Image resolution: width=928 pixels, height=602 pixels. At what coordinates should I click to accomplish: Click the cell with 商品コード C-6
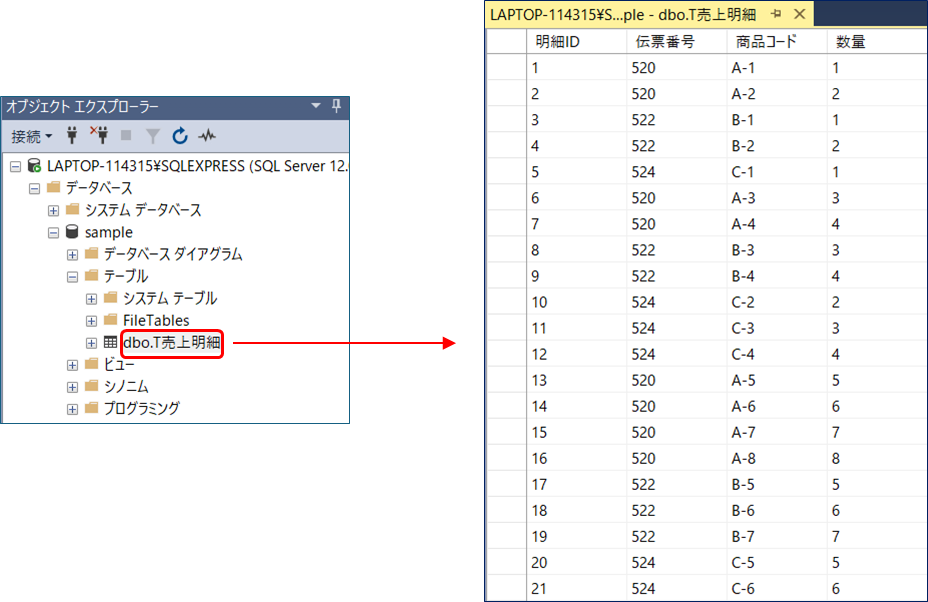[776, 588]
